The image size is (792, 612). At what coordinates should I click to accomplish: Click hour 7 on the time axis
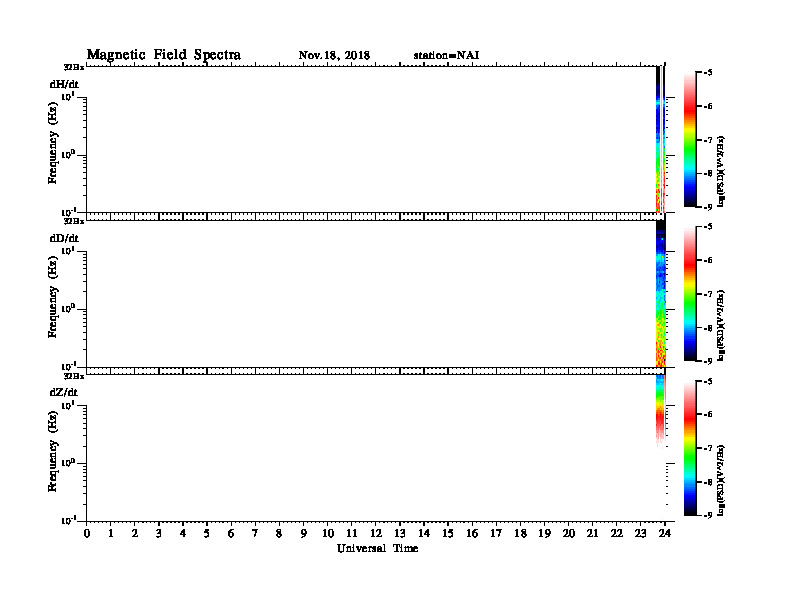pos(256,534)
